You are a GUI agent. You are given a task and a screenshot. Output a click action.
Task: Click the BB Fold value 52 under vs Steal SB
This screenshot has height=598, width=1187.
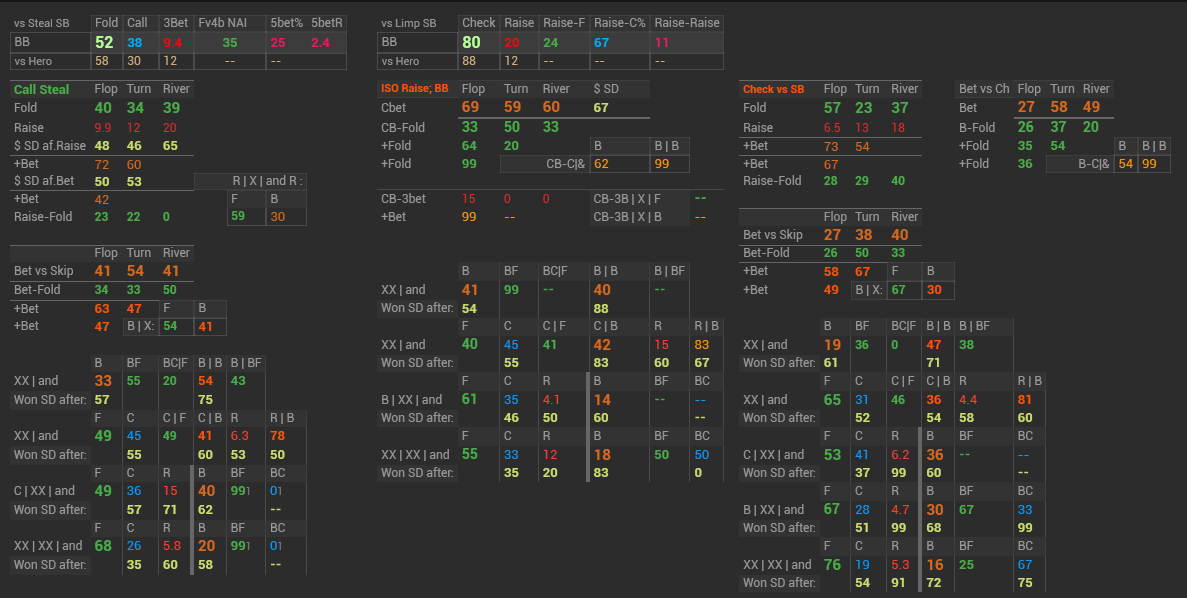tap(104, 42)
